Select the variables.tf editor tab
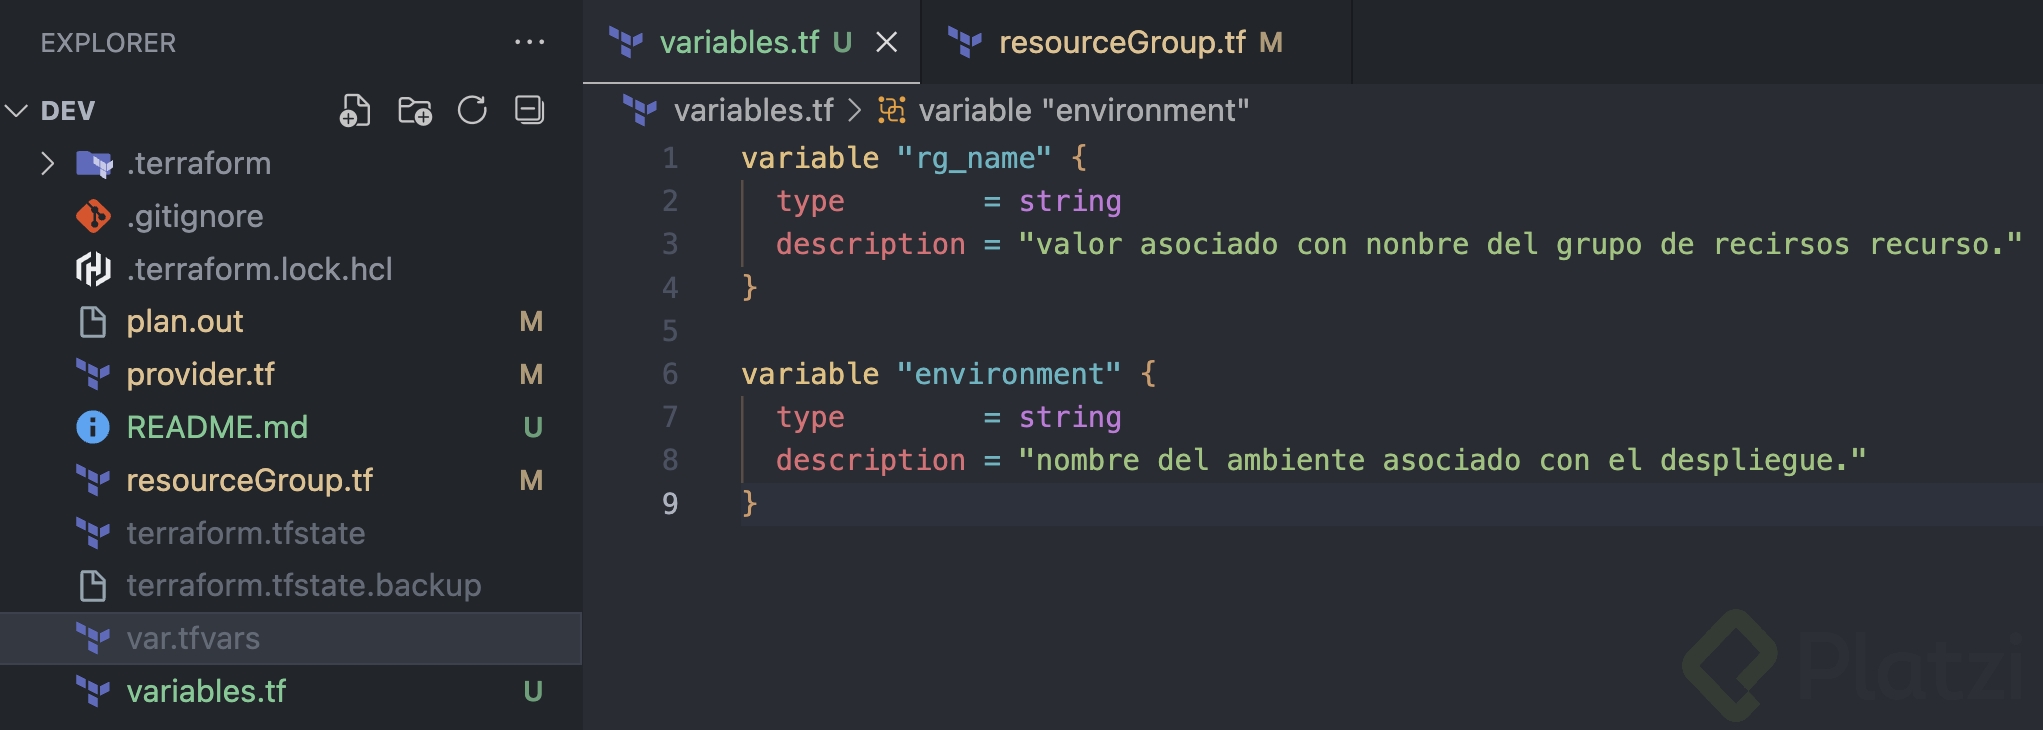Viewport: 2043px width, 730px height. [x=738, y=42]
